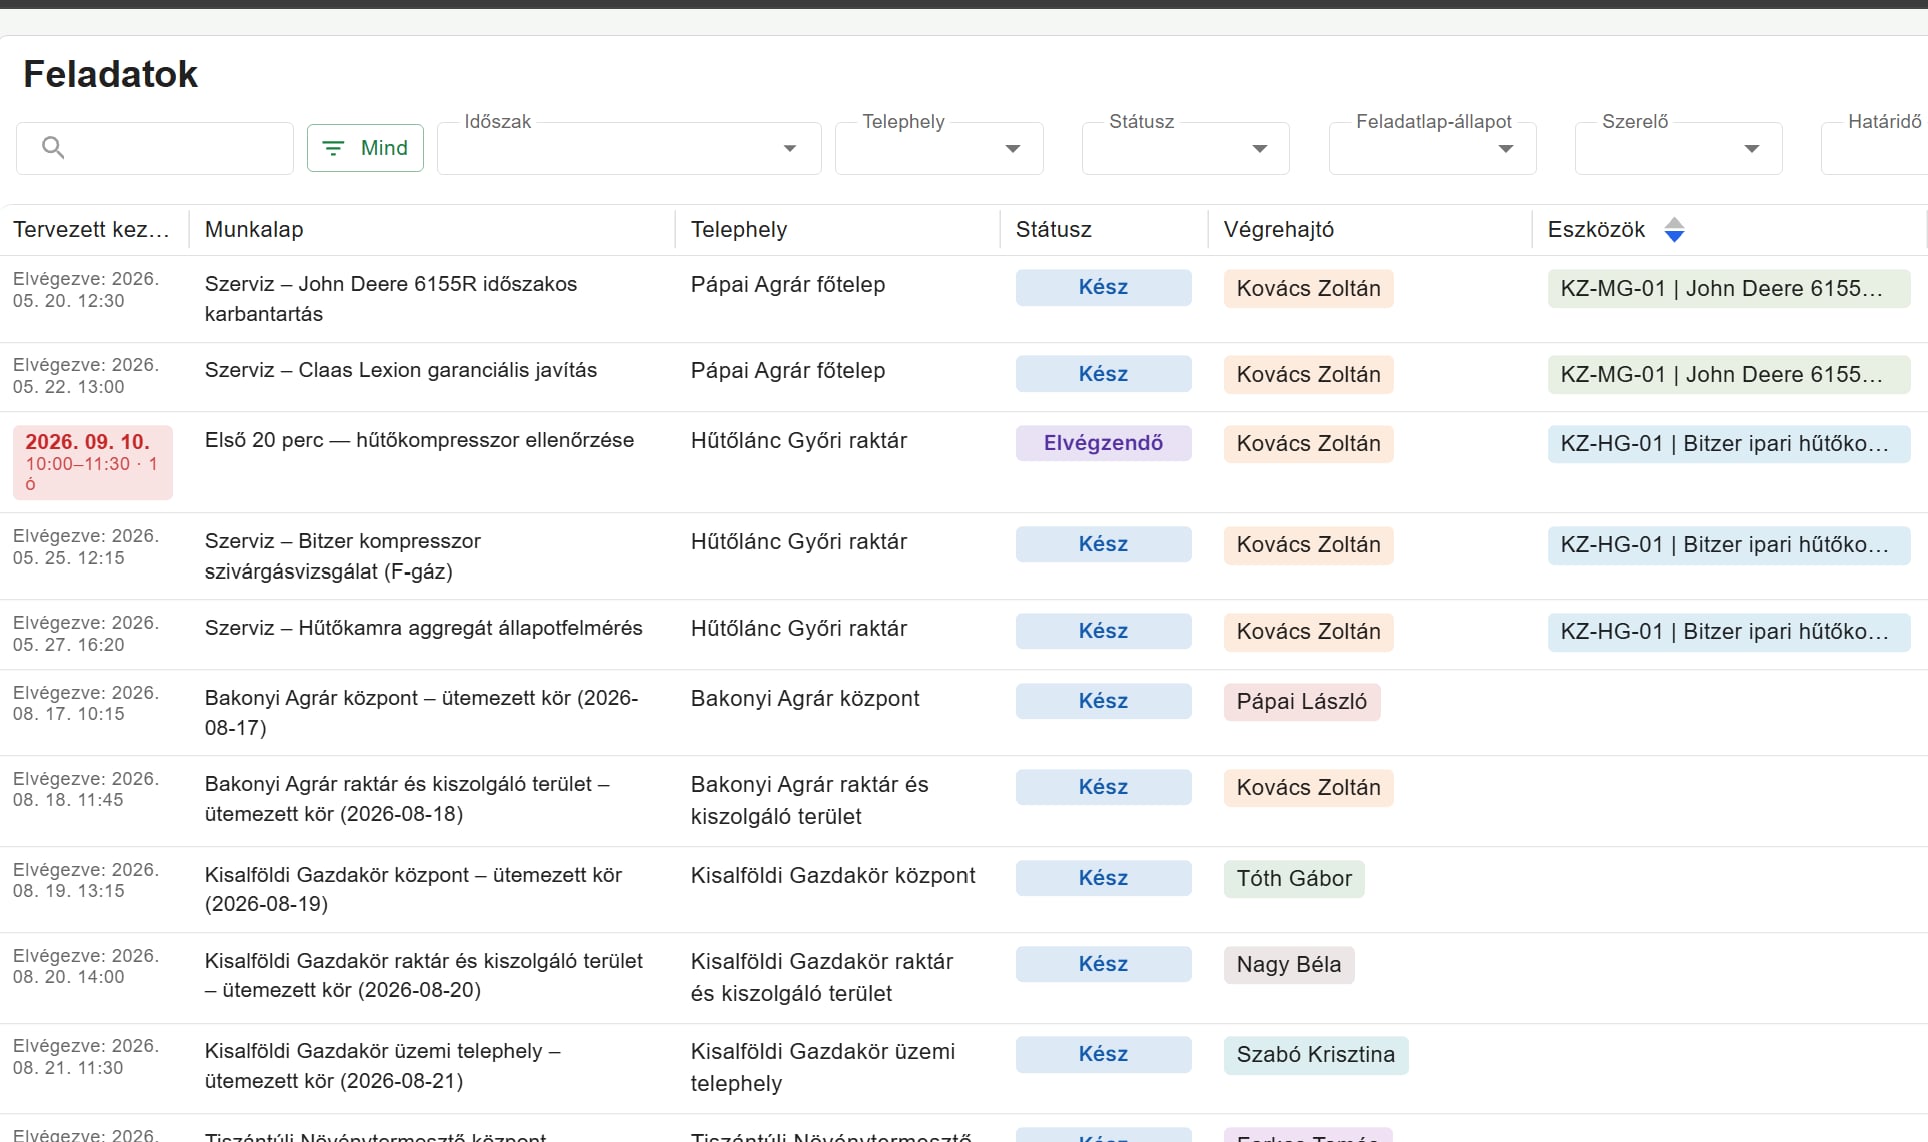Click the red 2026. 09. 10. date badge
Screen dimensions: 1928x1142
(92, 462)
